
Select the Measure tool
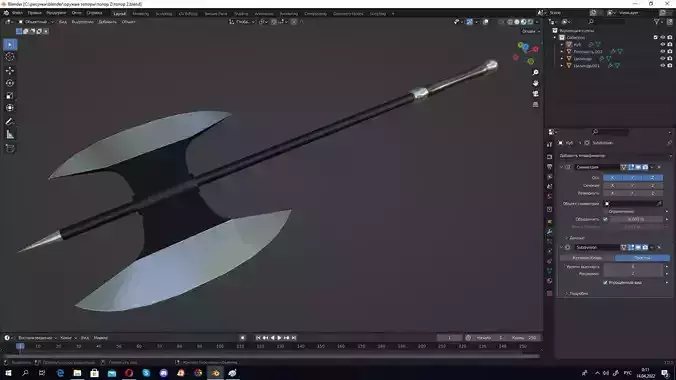tap(10, 135)
